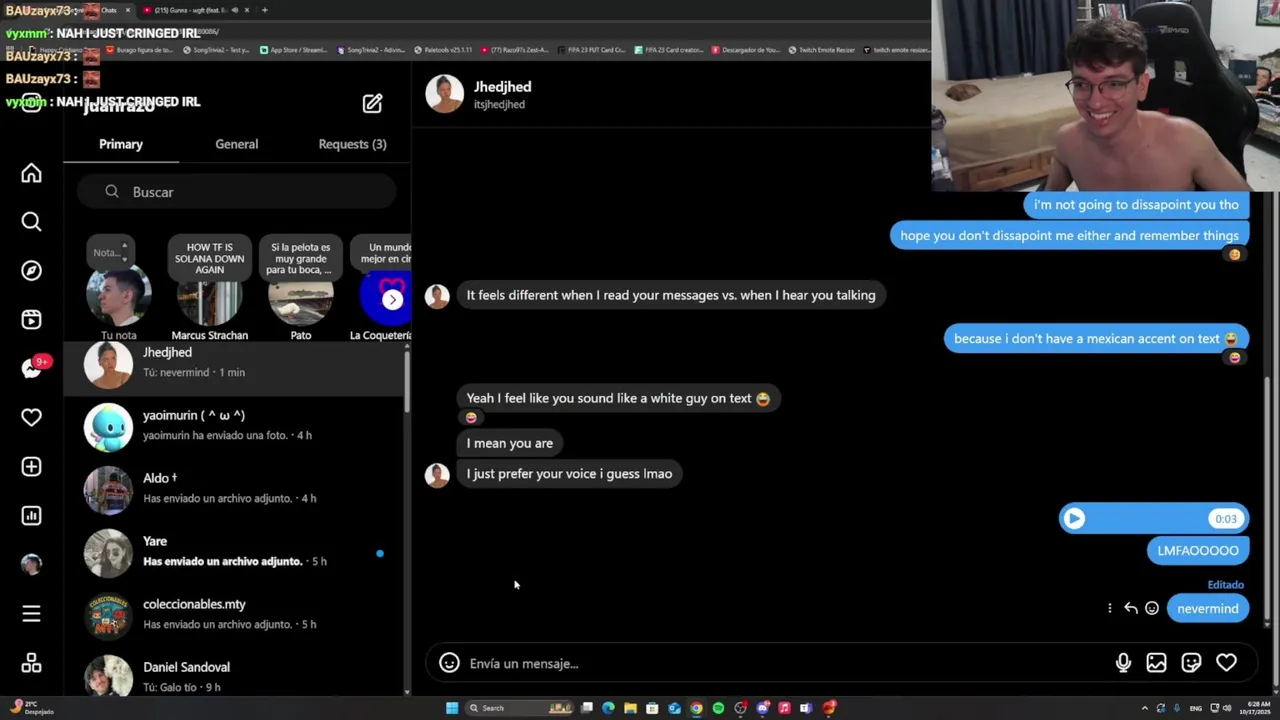Screen dimensions: 1280x720
Task: Open your profile avatar in the sidebar
Action: (x=31, y=564)
